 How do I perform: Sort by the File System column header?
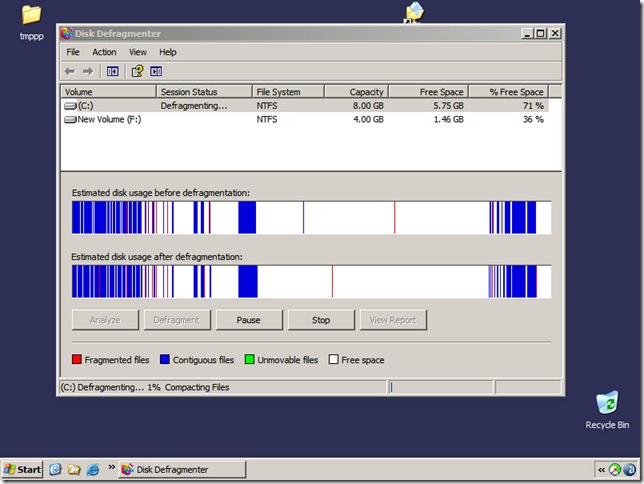tap(288, 92)
